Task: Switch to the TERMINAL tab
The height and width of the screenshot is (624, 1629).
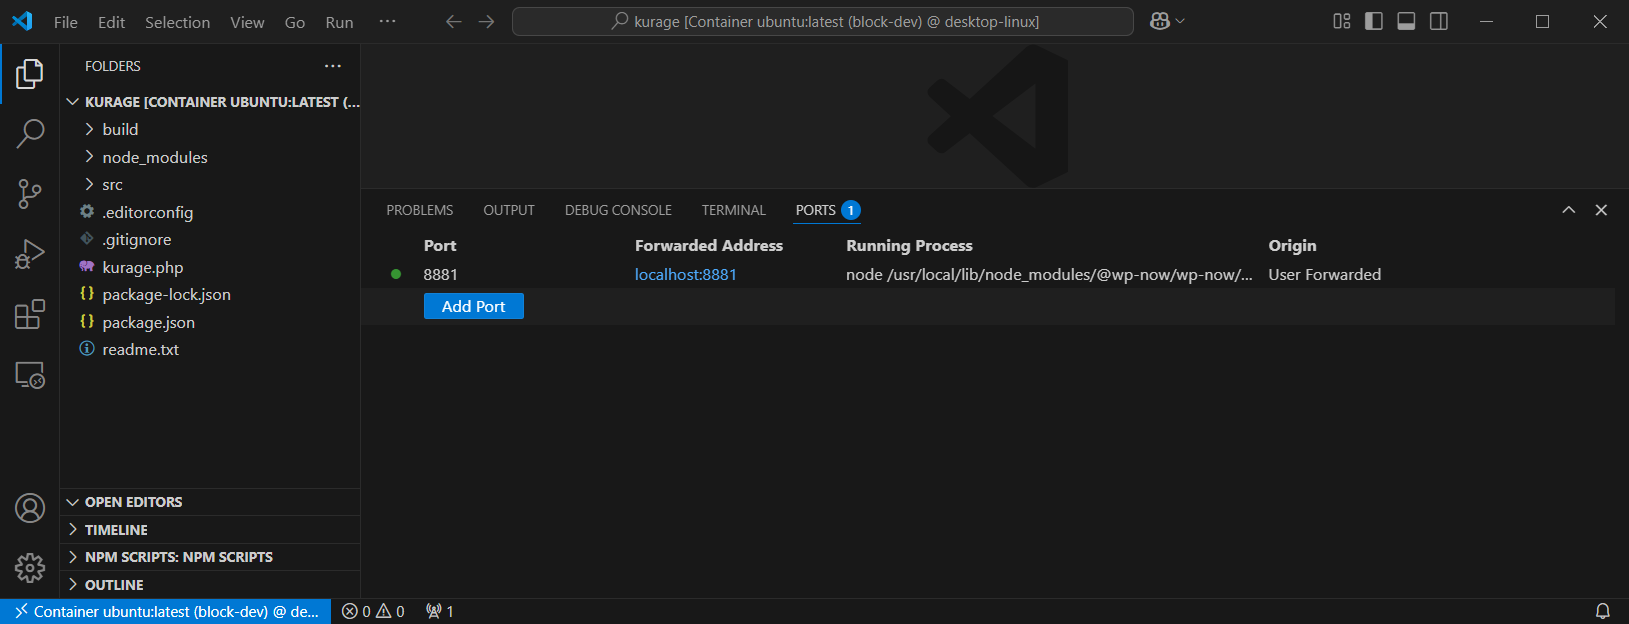Action: [733, 210]
